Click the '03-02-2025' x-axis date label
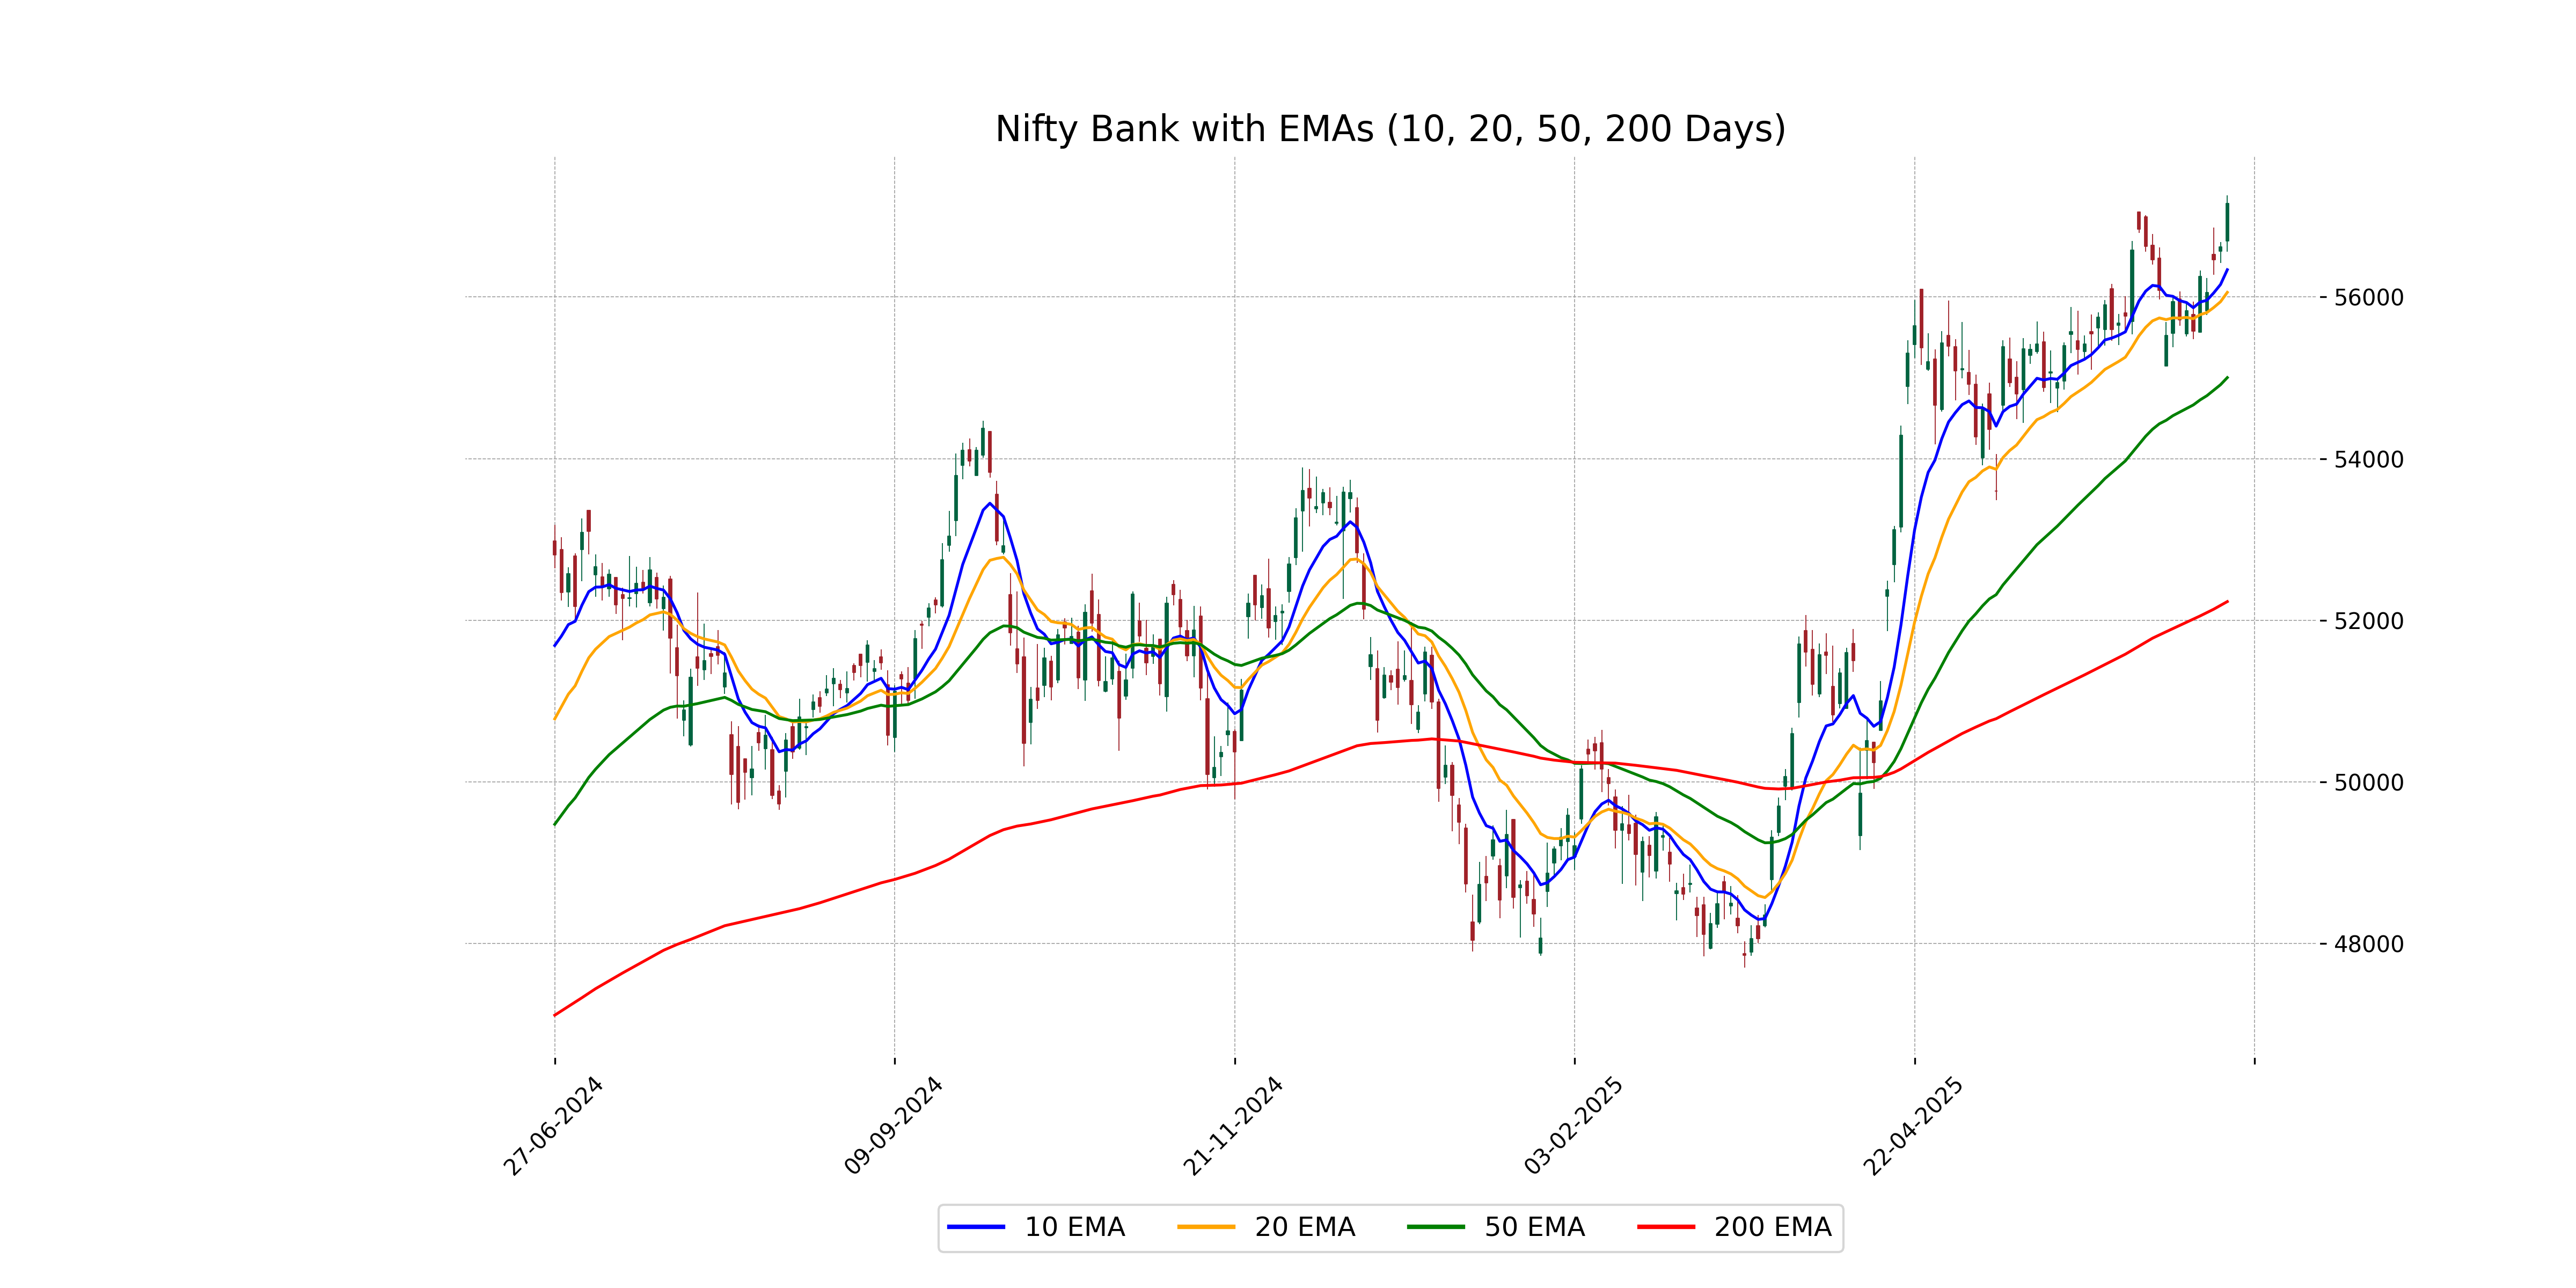2576x1288 pixels. pos(1573,1127)
